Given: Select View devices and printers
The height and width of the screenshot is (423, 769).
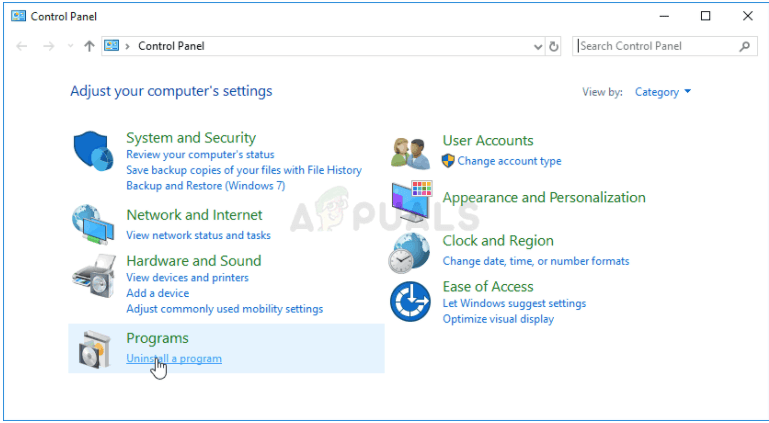Looking at the screenshot, I should 187,277.
